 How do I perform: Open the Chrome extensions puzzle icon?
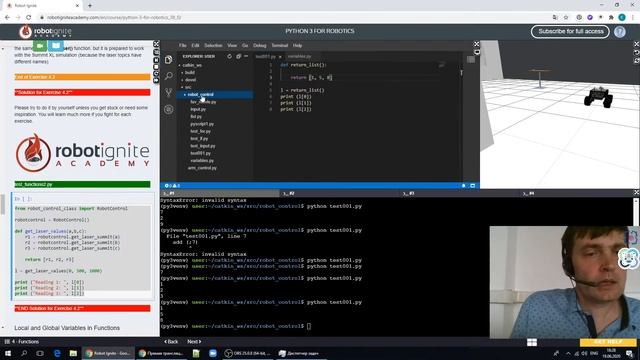(611, 18)
